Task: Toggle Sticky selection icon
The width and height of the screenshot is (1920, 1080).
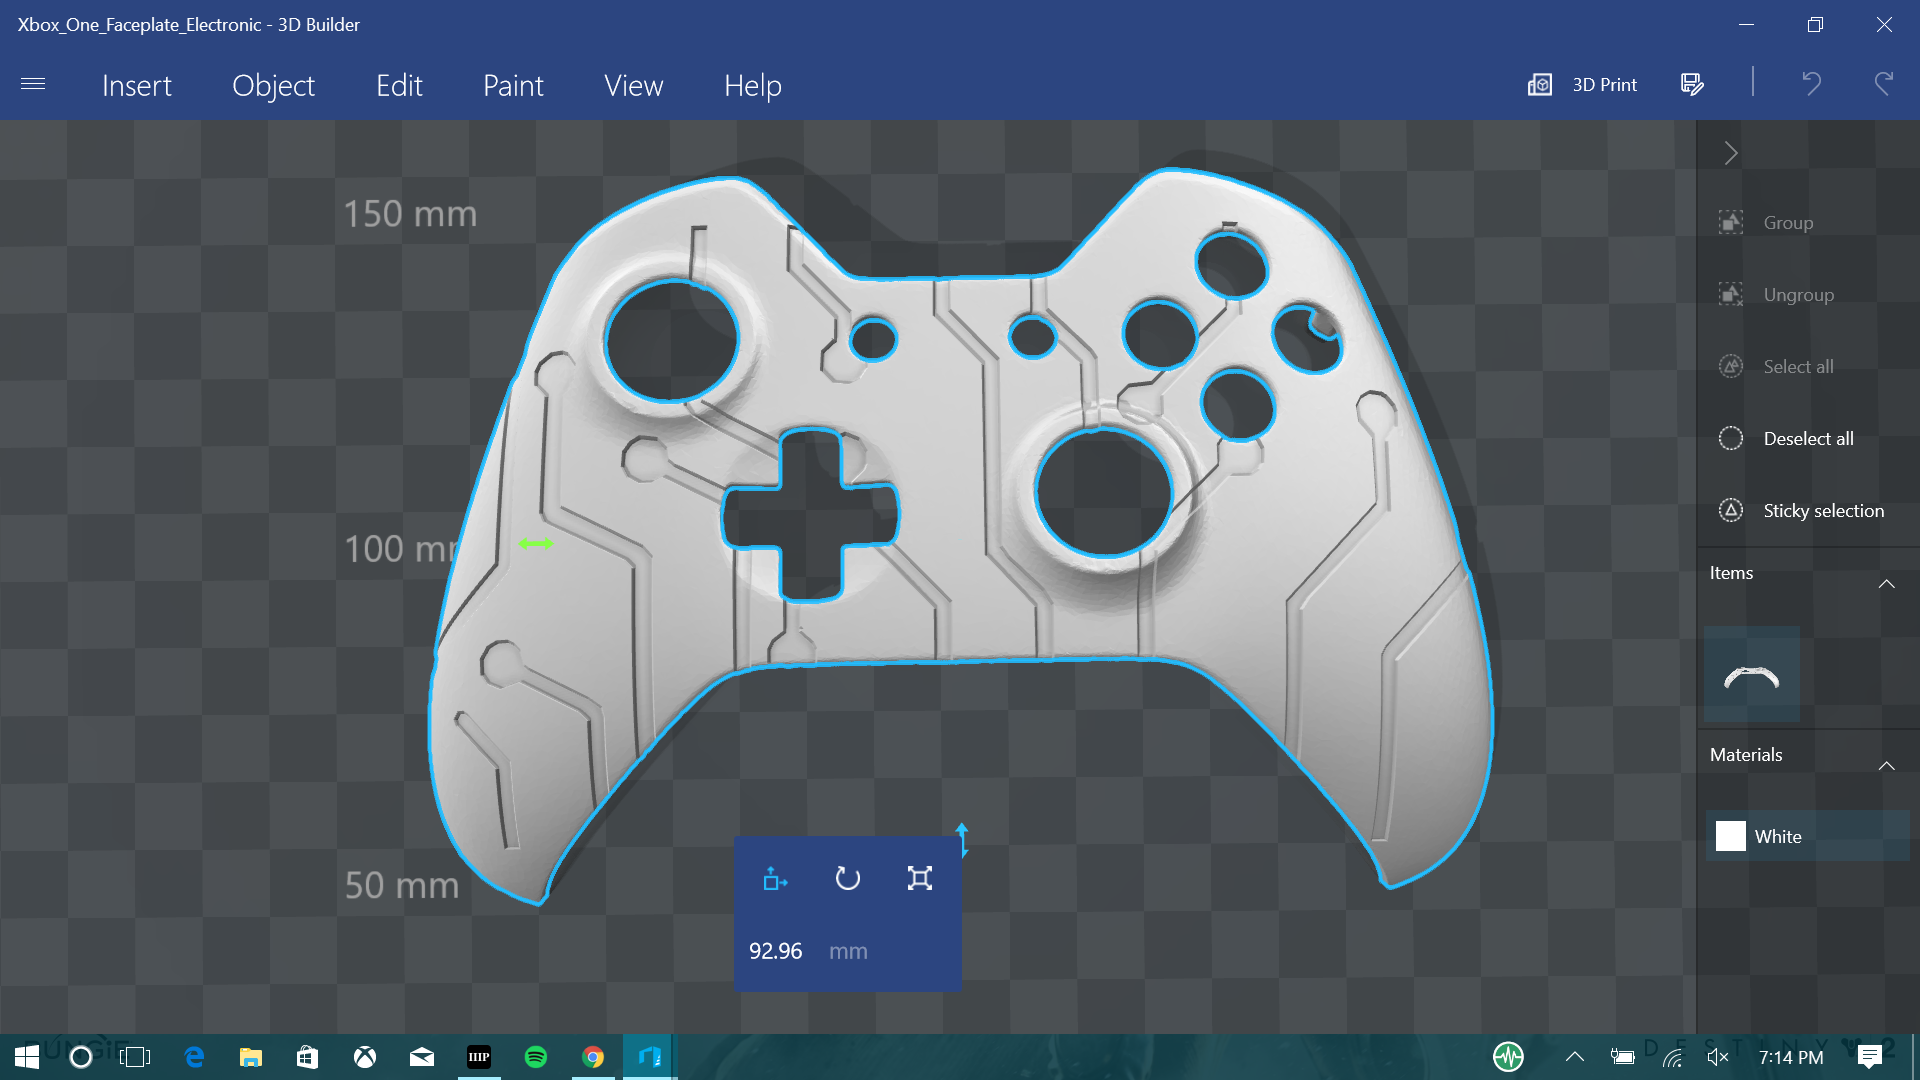Action: tap(1731, 510)
